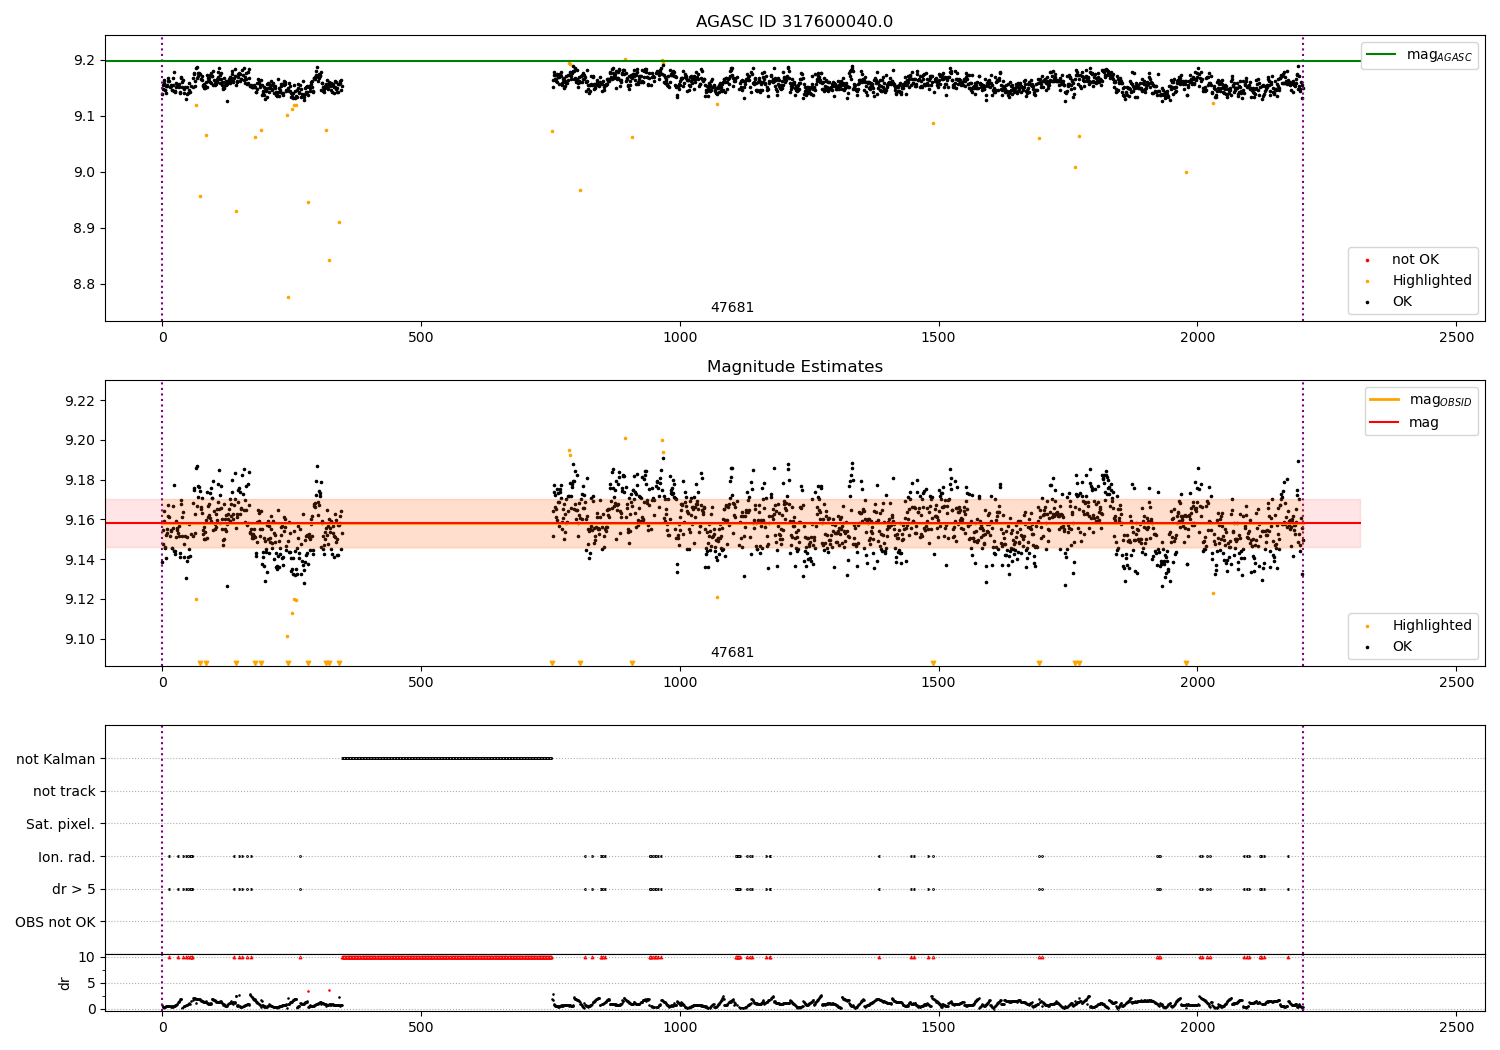This screenshot has width=1500, height=1050.
Task: Click the 'Sat. pixel.' row label
Action: coord(61,824)
